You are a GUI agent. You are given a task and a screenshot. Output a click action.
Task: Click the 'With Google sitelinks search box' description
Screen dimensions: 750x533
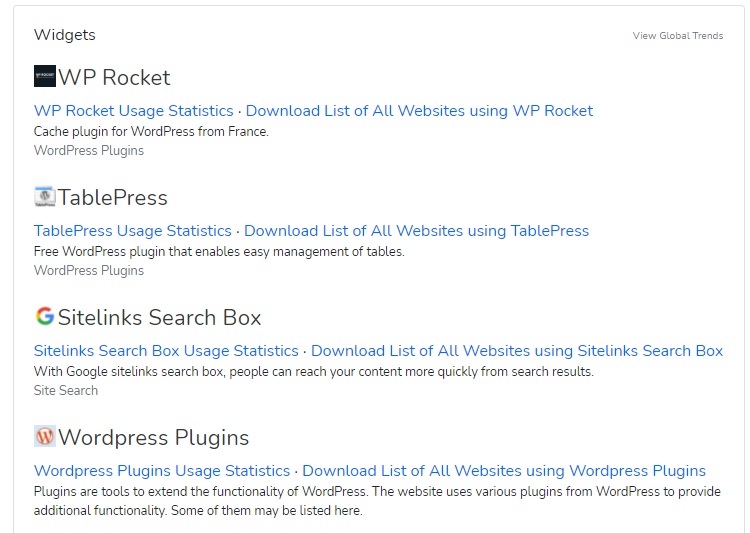[313, 372]
